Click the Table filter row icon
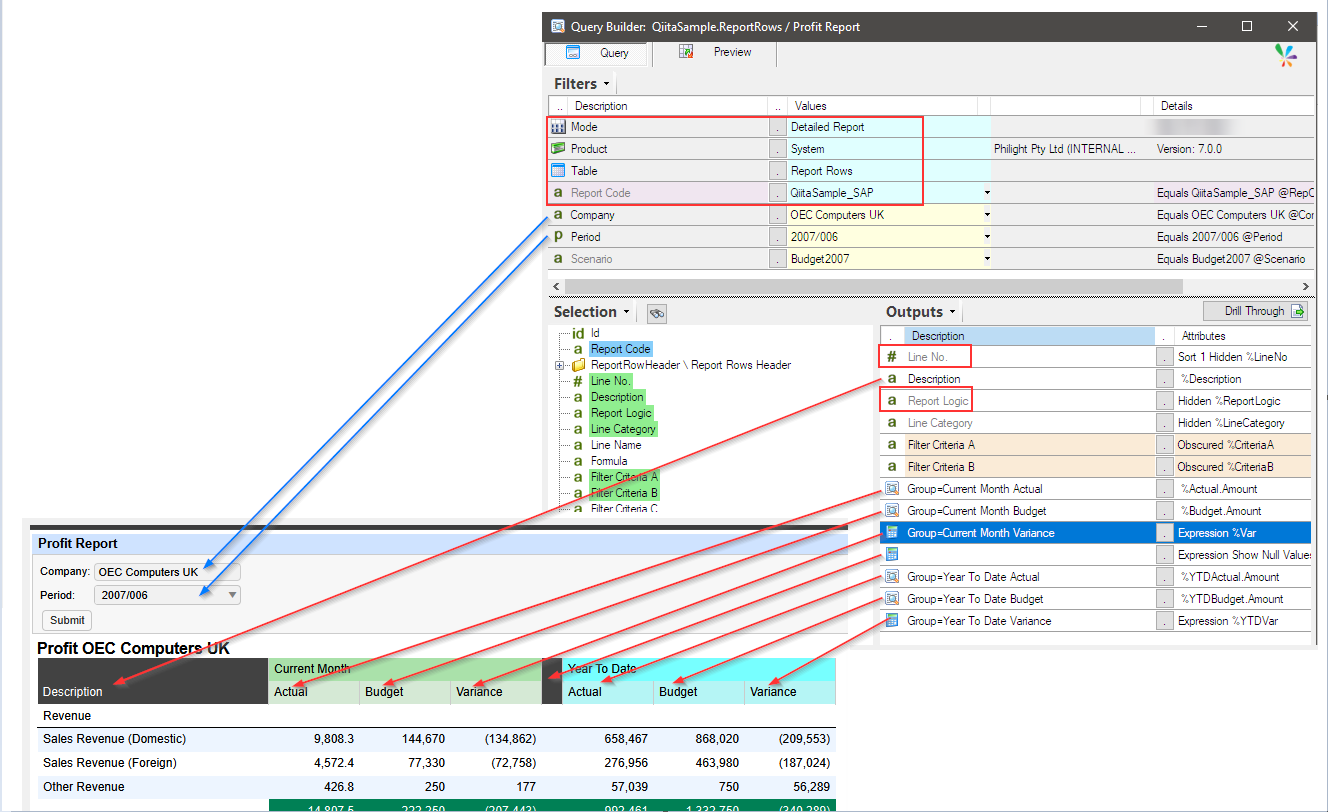Screen dimensions: 1328x812 (558, 171)
